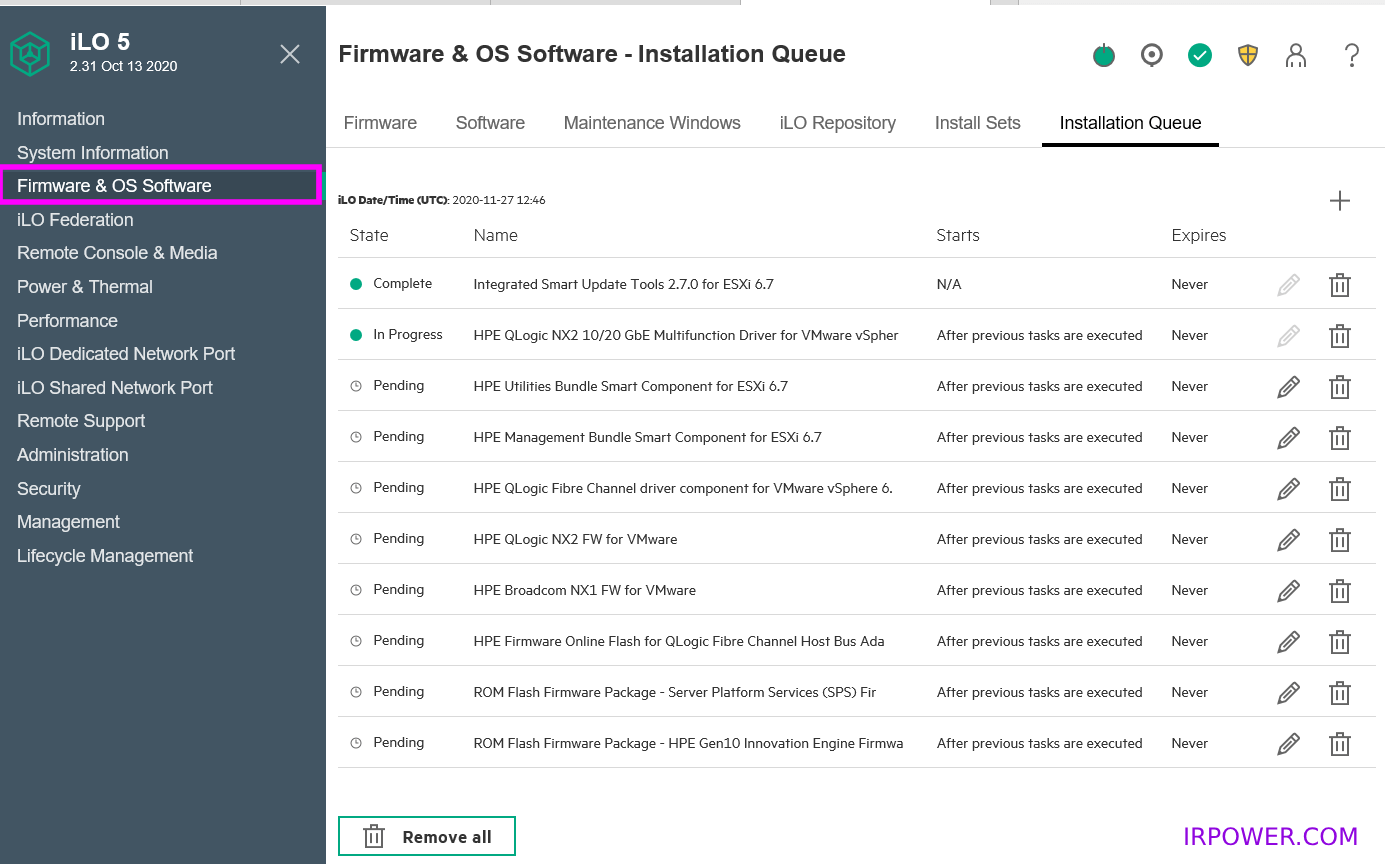Viewport: 1385px width, 864px height.
Task: Delete HPE Utilities Bundle Smart Component task
Action: 1340,387
